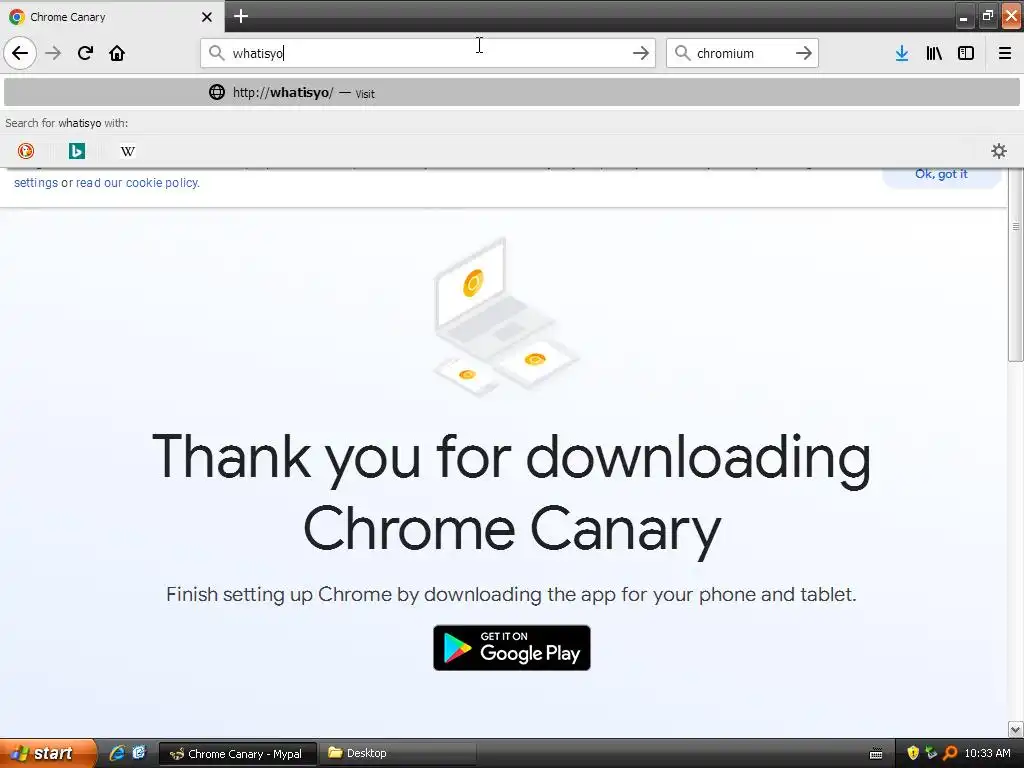Click the forward navigation arrow
The image size is (1024, 768).
[53, 53]
